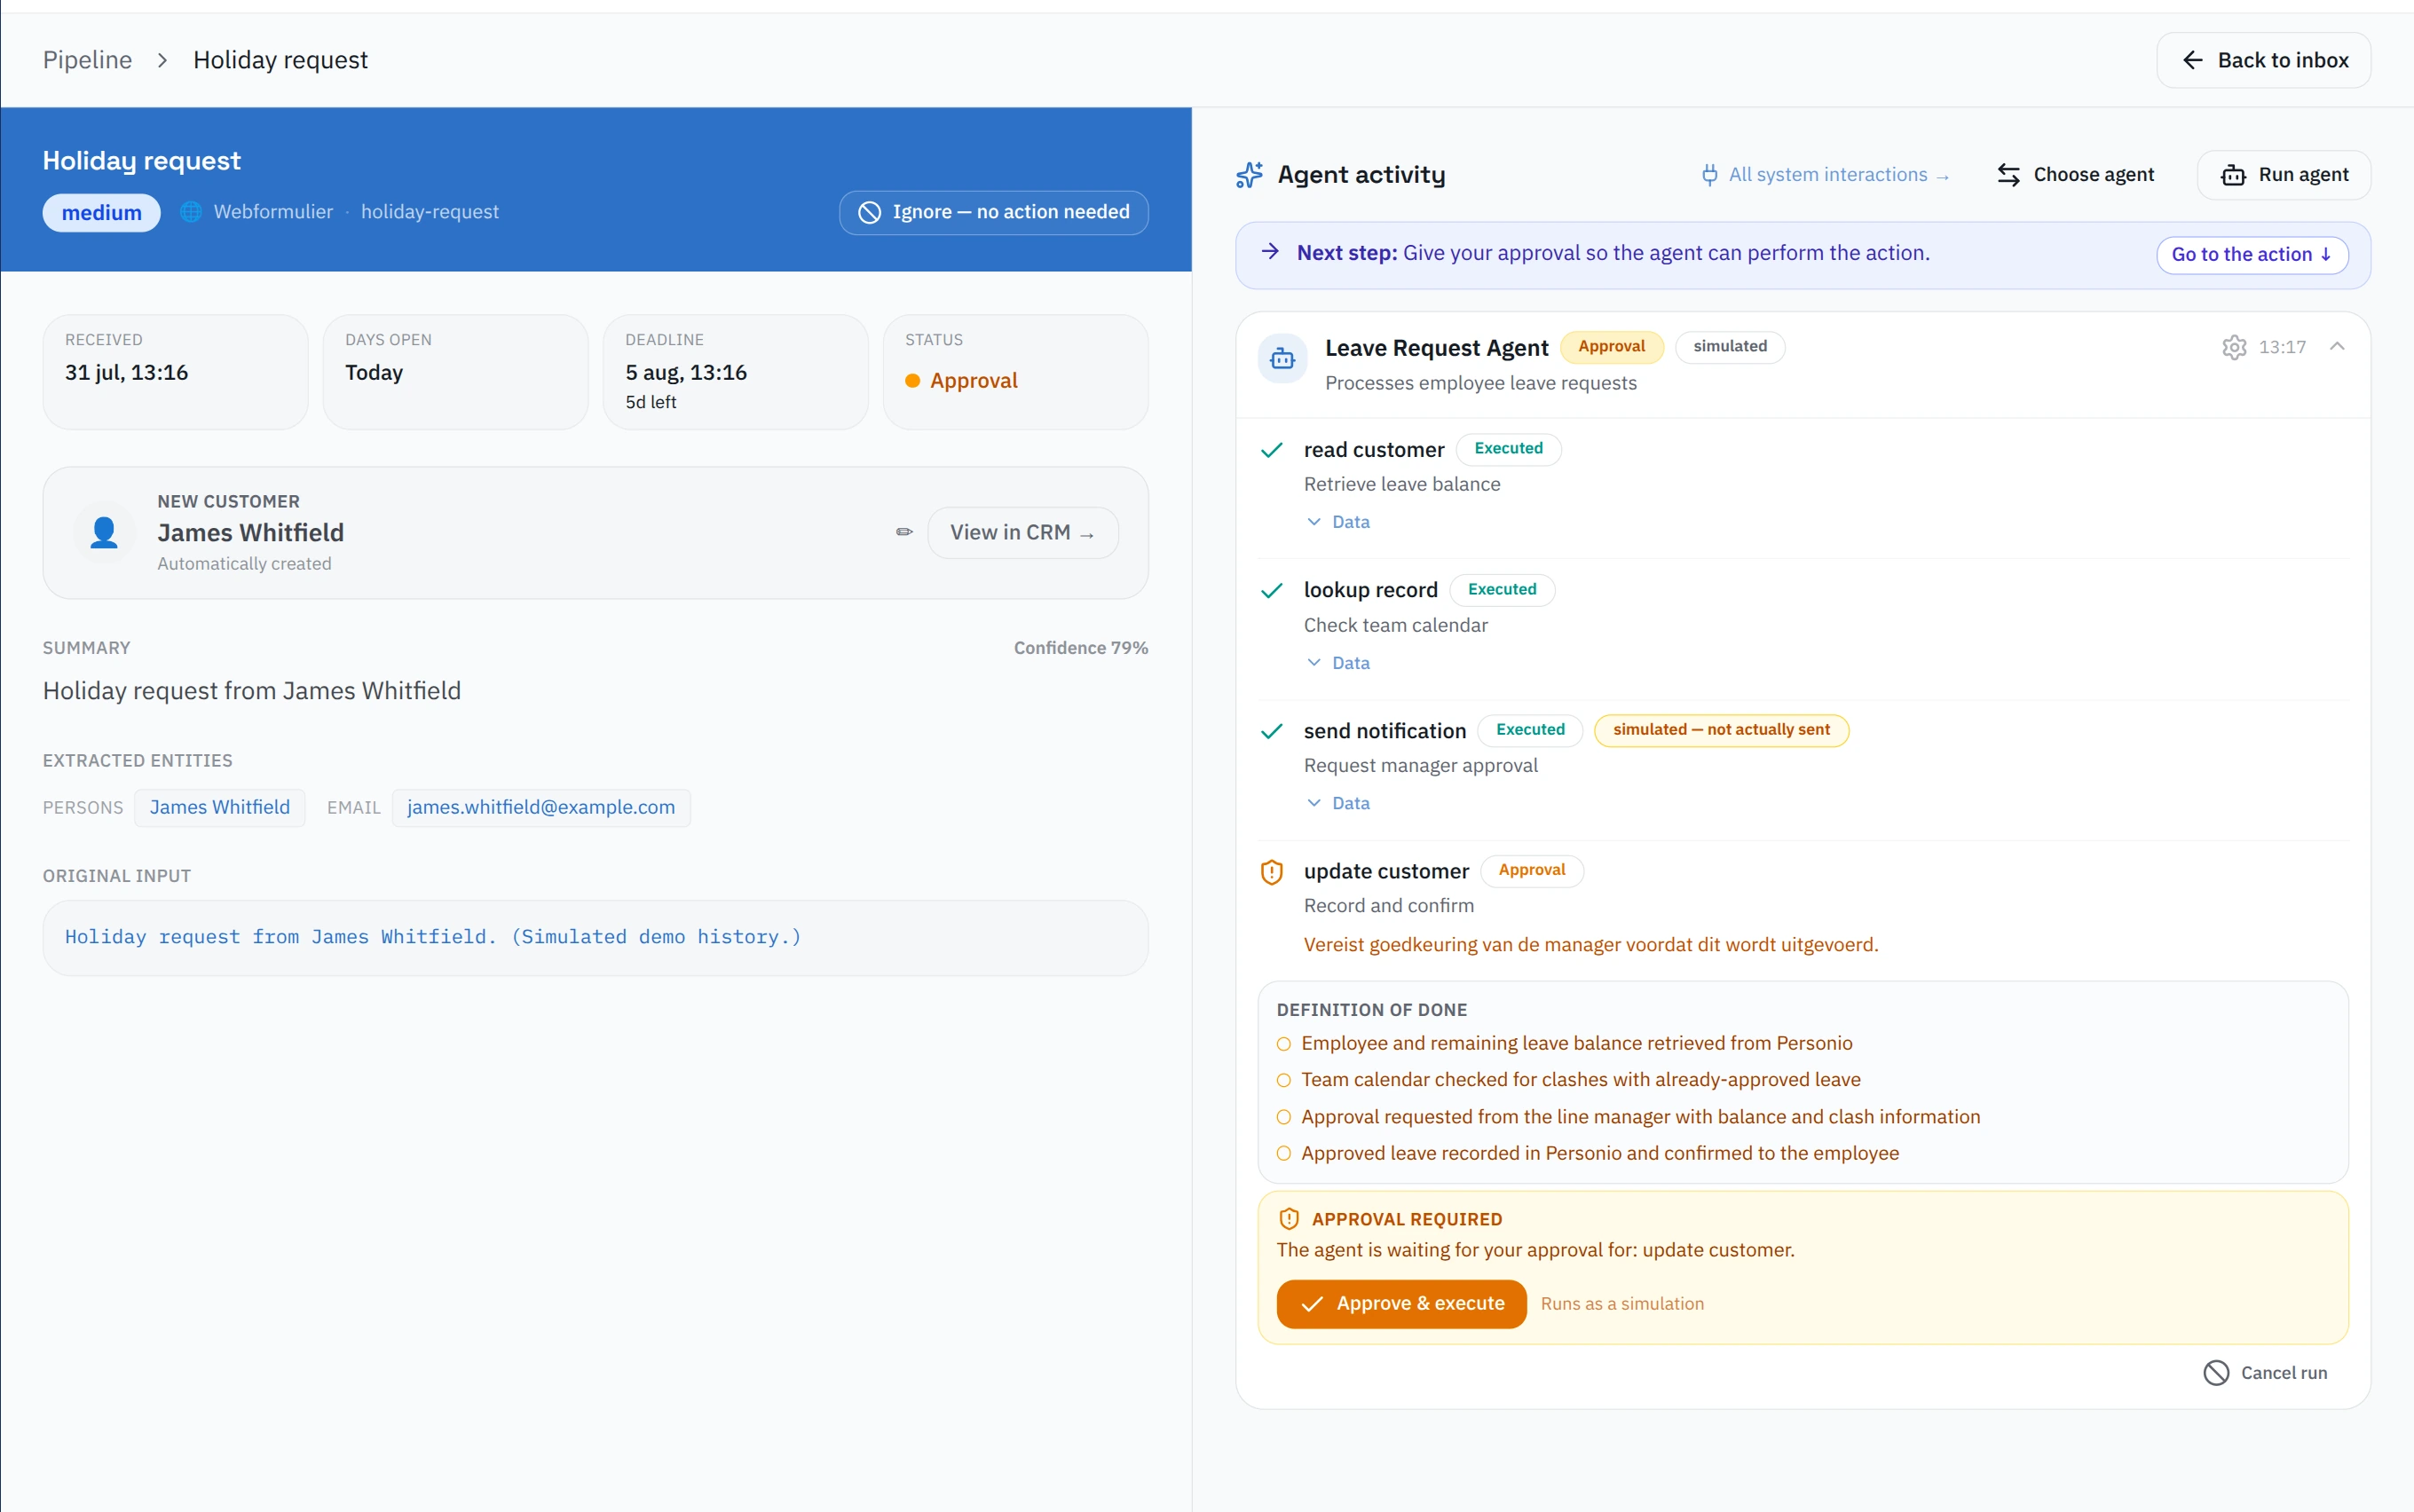Toggle Approved leave recorded in Personio criterion
This screenshot has width=2414, height=1512.
1284,1154
